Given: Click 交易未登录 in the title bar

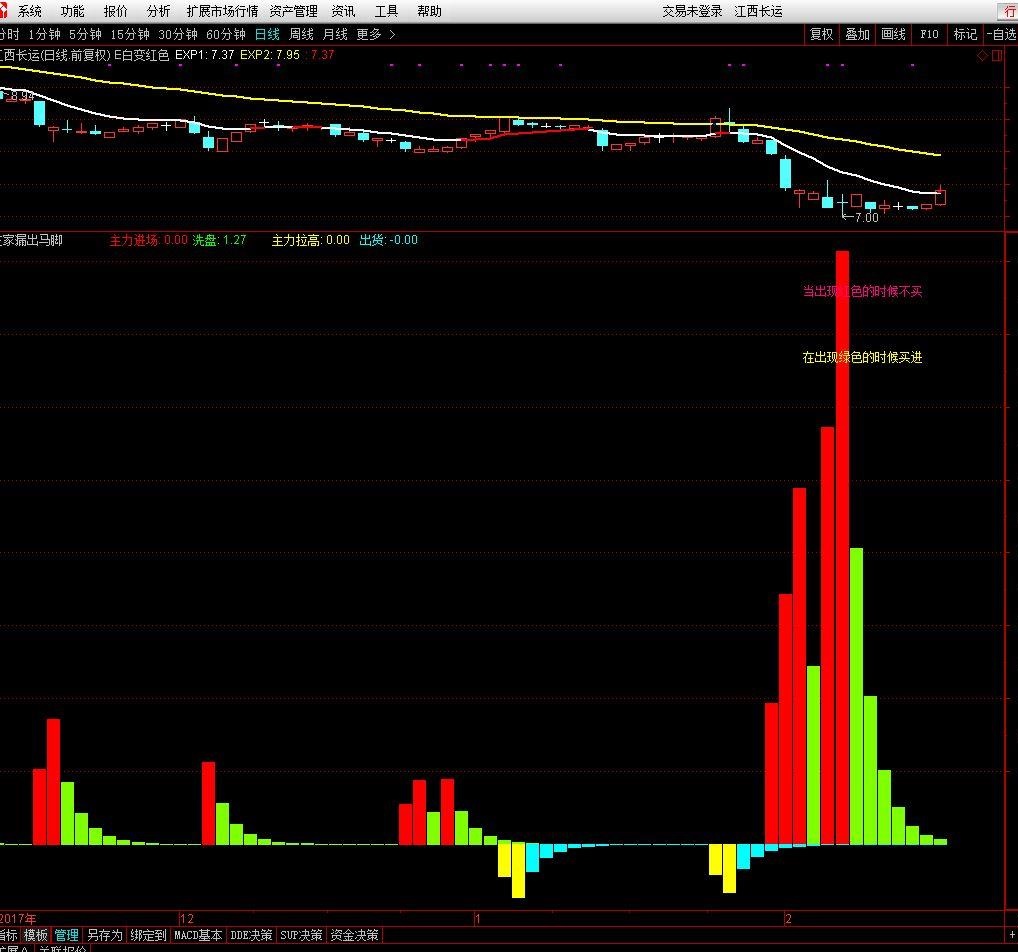Looking at the screenshot, I should (692, 11).
